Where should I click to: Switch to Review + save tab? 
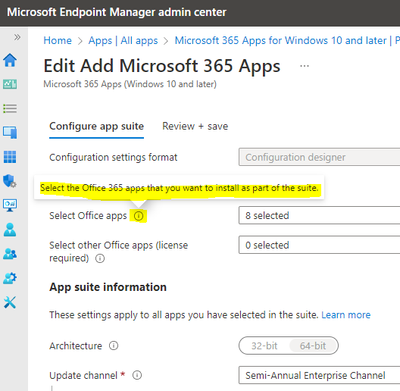[195, 126]
